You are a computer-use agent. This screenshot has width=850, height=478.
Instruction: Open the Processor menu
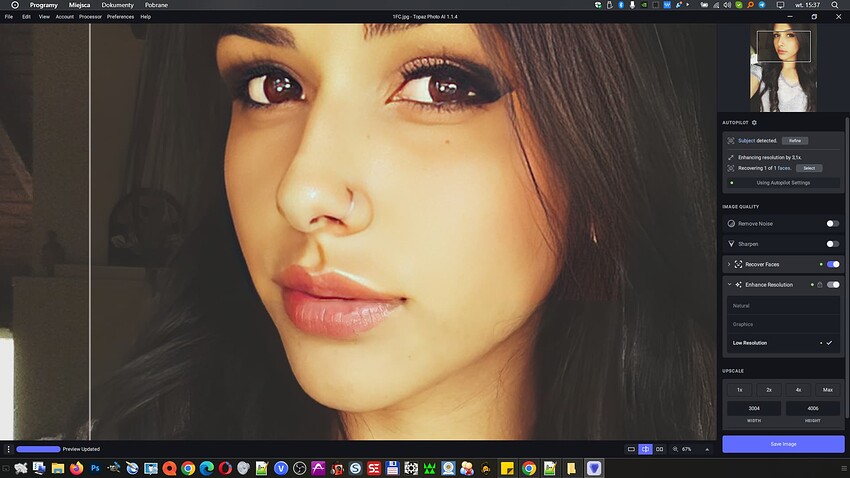(x=90, y=17)
